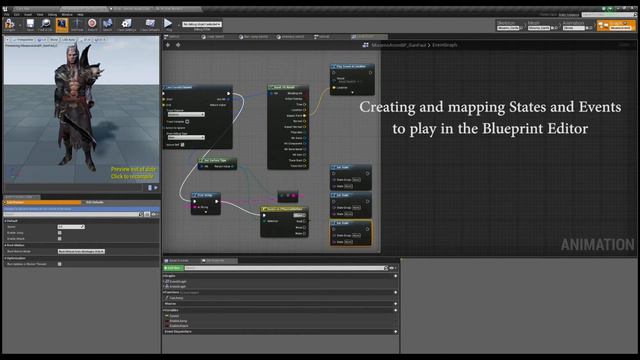640x360 pixels.
Task: Click the play arrow at viewport bottom right
Action: (x=156, y=188)
